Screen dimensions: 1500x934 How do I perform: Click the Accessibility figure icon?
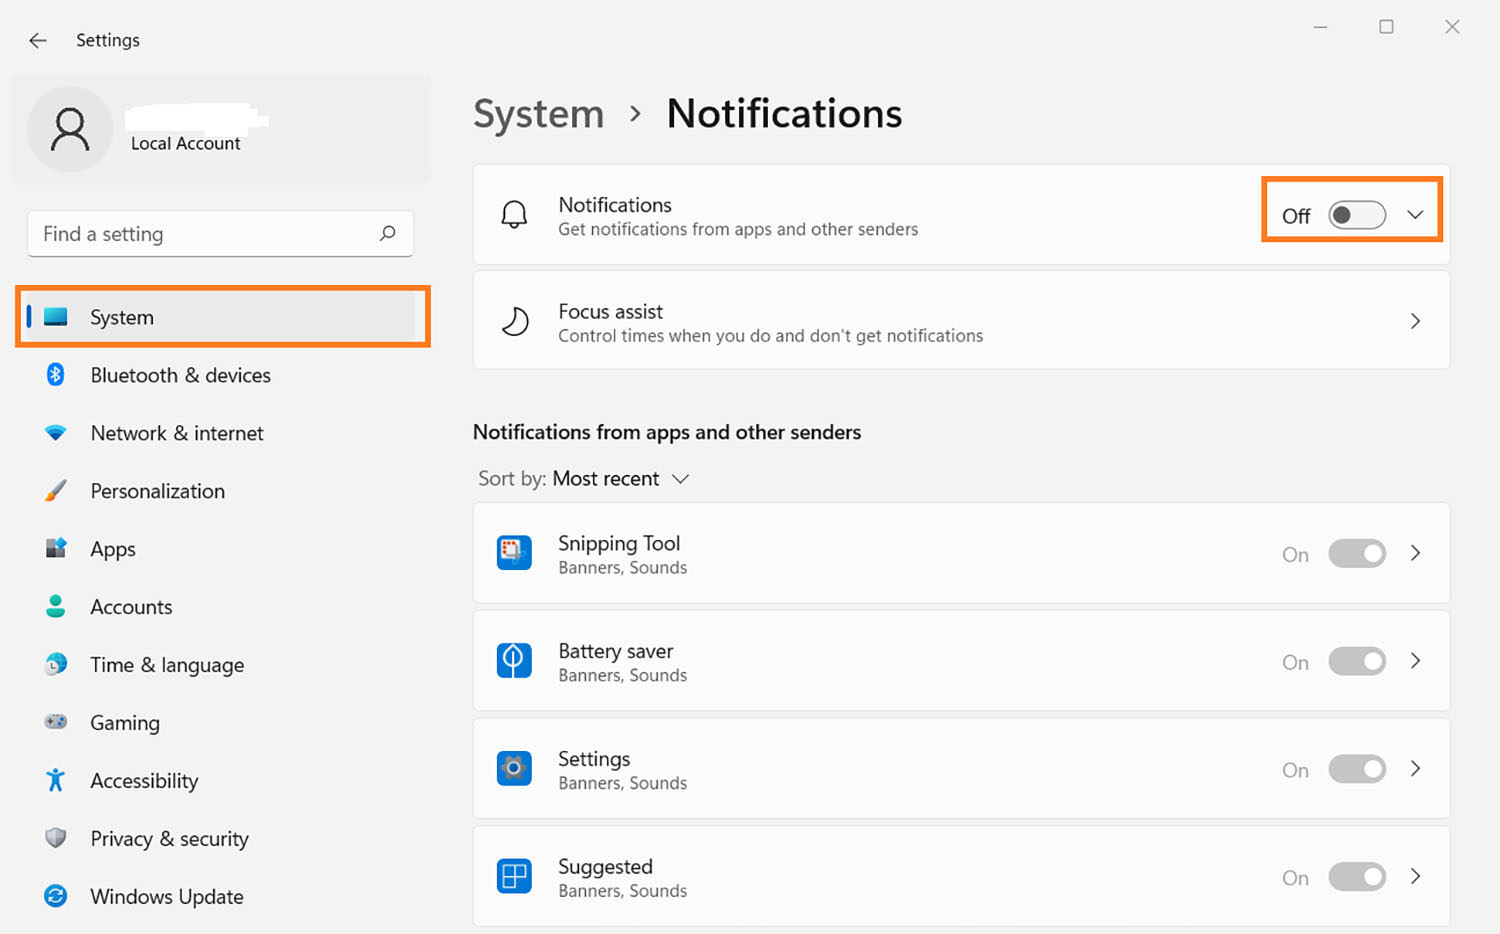click(x=56, y=780)
